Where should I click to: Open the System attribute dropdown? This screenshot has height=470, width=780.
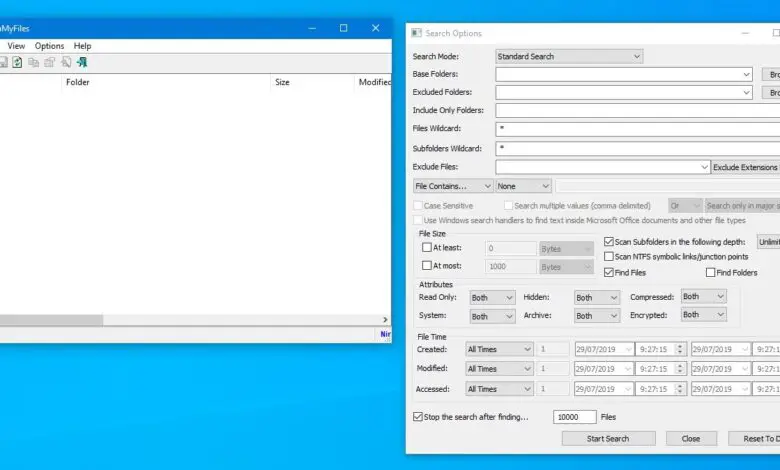click(492, 316)
